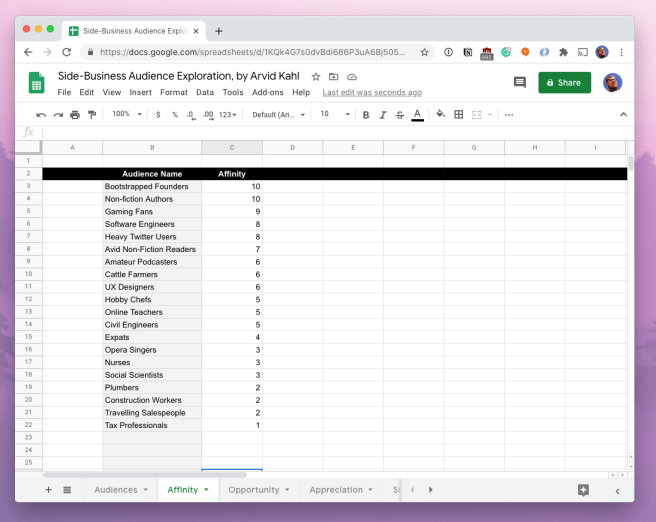The width and height of the screenshot is (656, 522).
Task: Add a new sheet with plus button
Action: coord(49,490)
